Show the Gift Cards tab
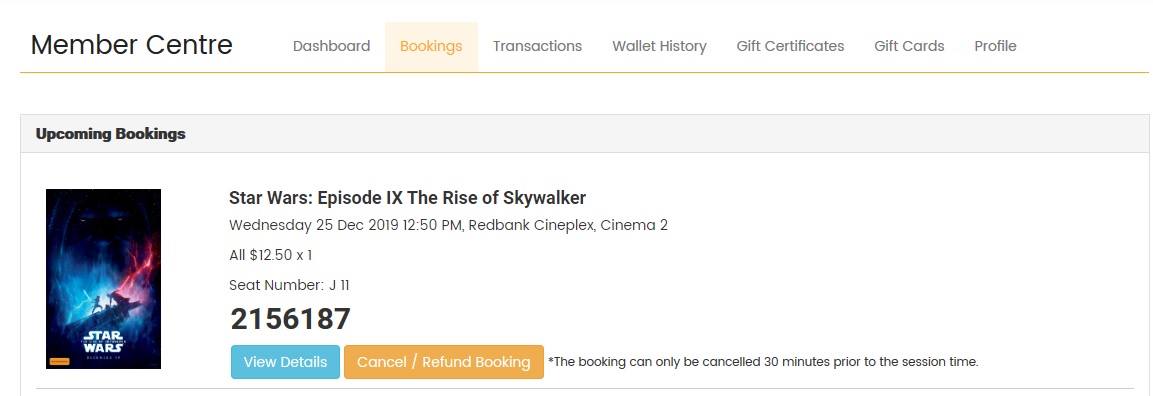1153x396 pixels. [909, 46]
